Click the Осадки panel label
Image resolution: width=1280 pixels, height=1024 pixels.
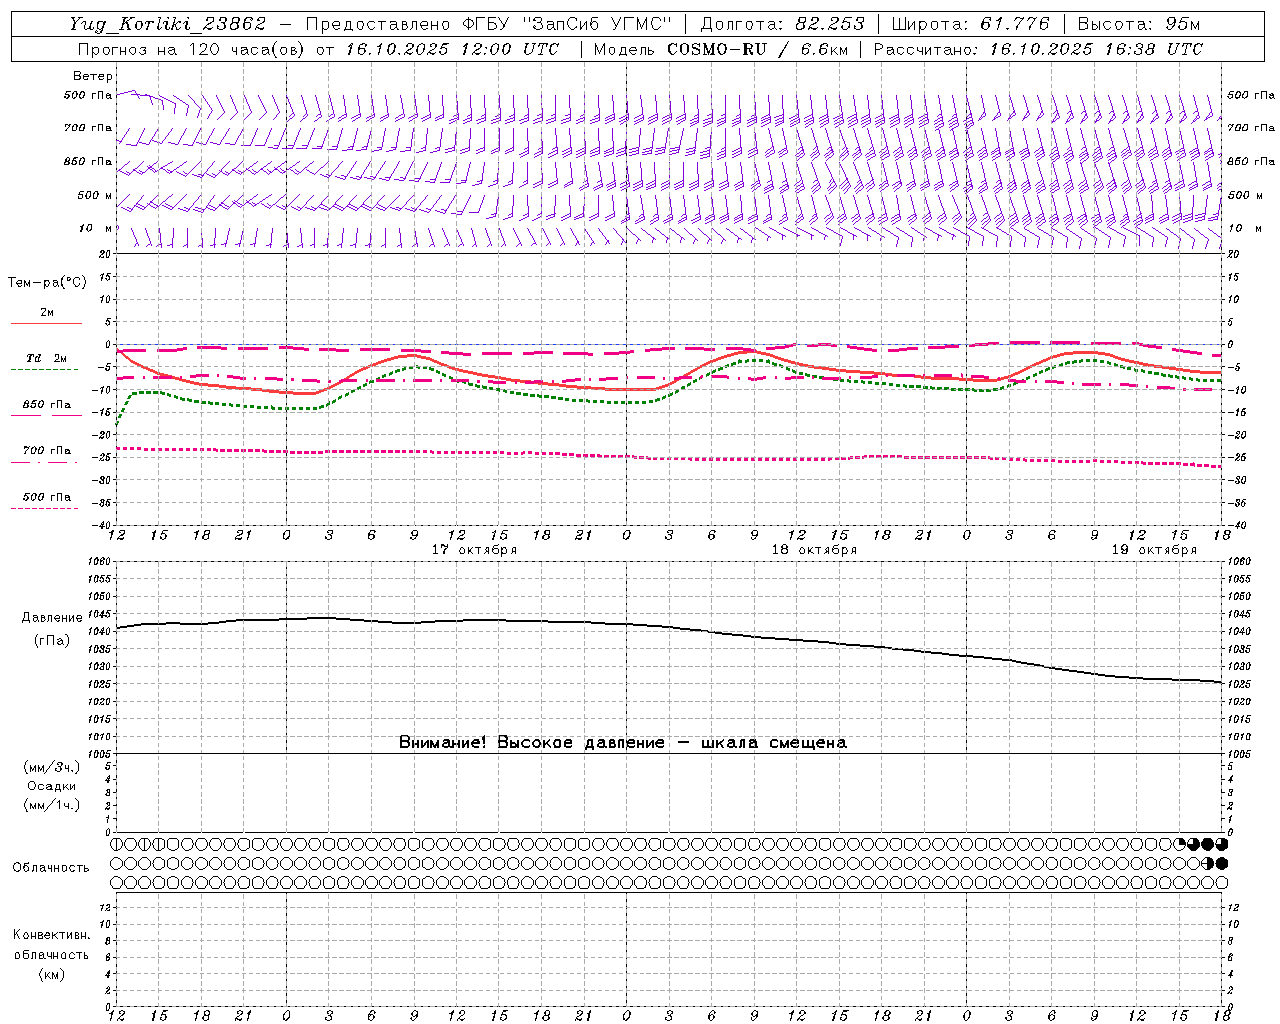point(52,786)
